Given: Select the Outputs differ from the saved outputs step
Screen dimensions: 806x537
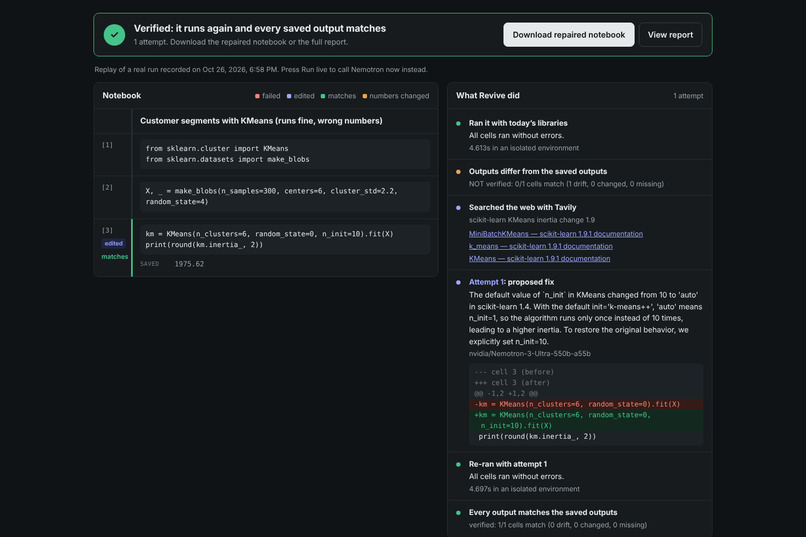Looking at the screenshot, I should [579, 177].
